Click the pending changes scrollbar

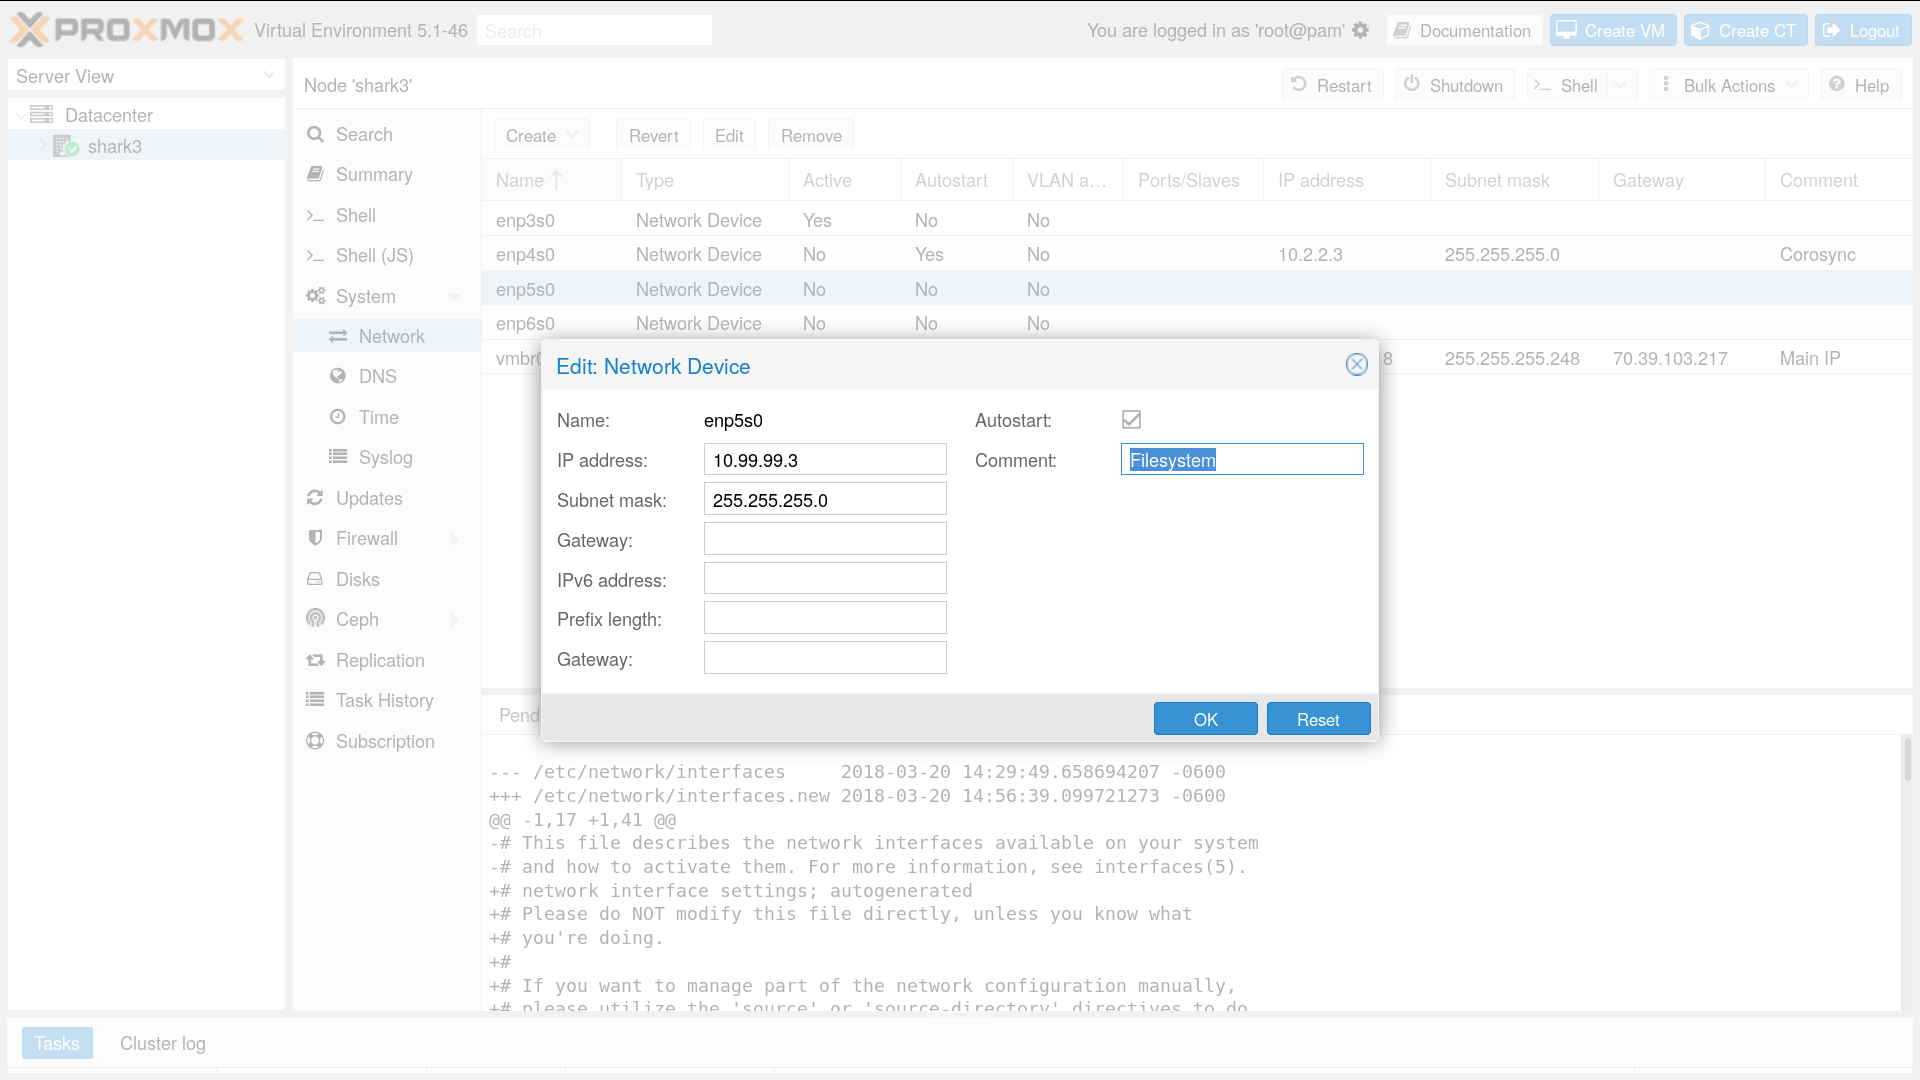click(1907, 760)
